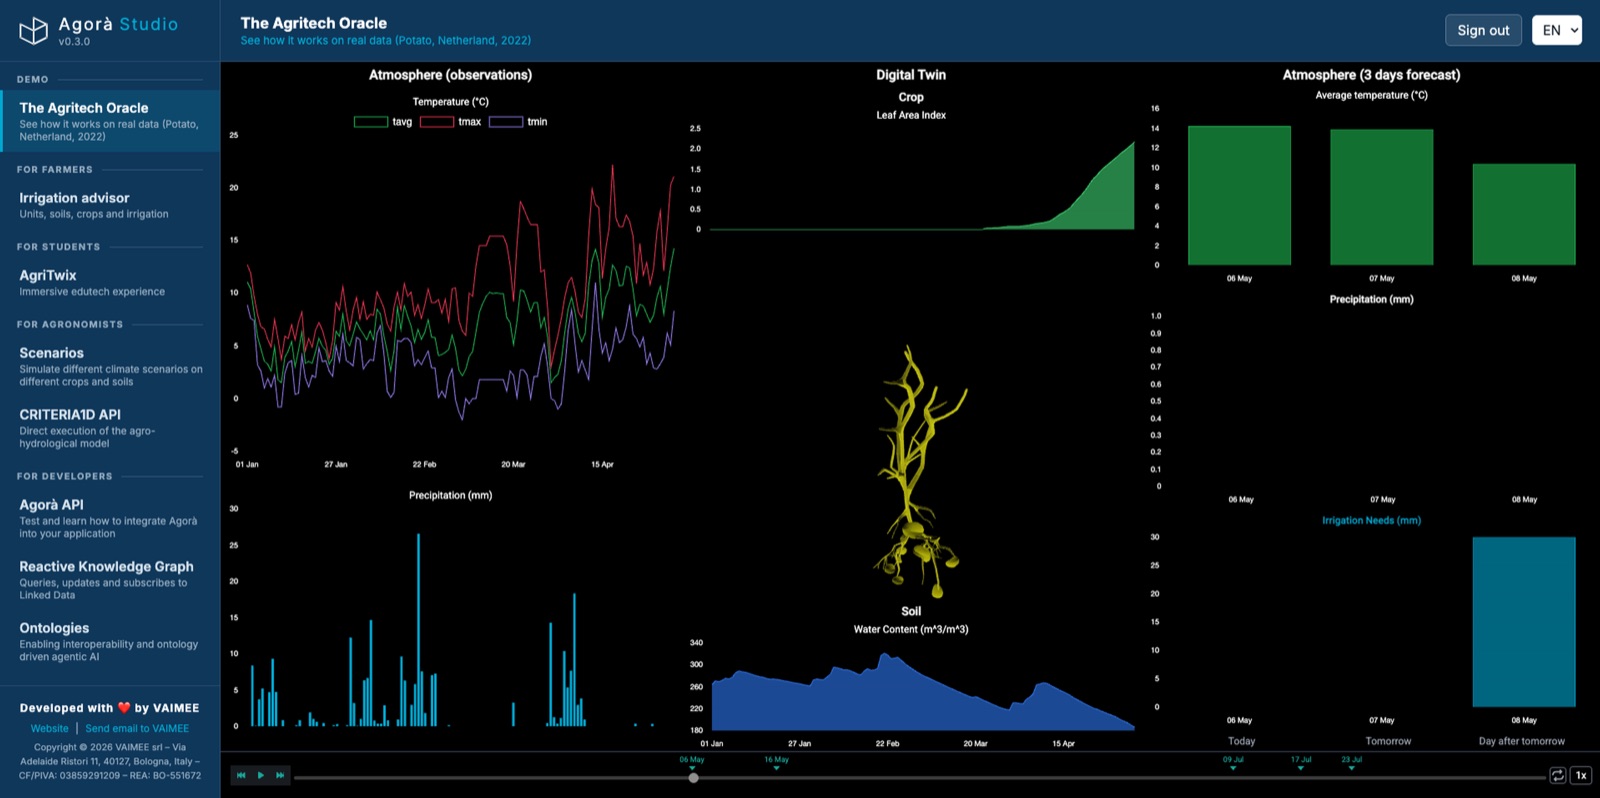
Task: Go to AgriTwix edutech experience
Action: pos(110,283)
